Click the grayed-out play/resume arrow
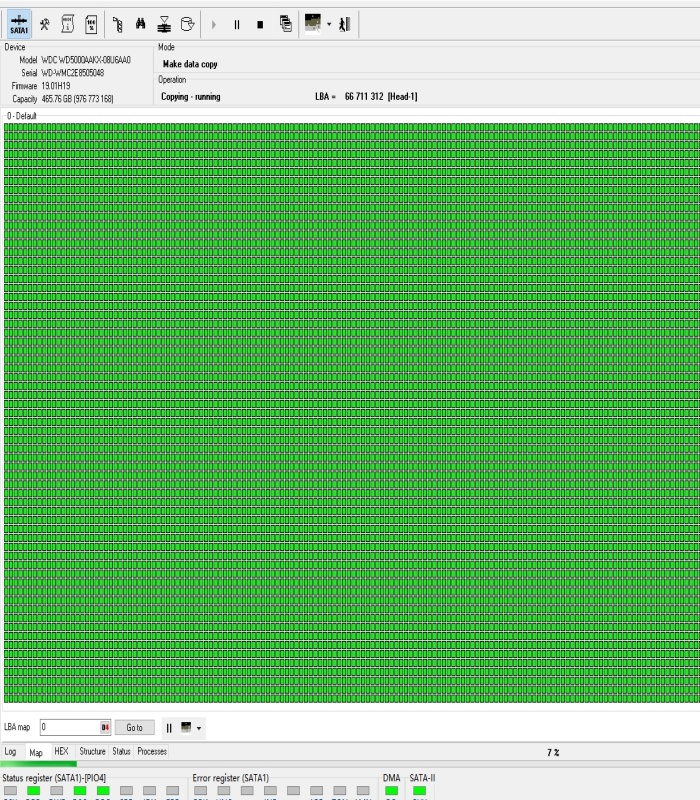This screenshot has height=800, width=700. 214,24
